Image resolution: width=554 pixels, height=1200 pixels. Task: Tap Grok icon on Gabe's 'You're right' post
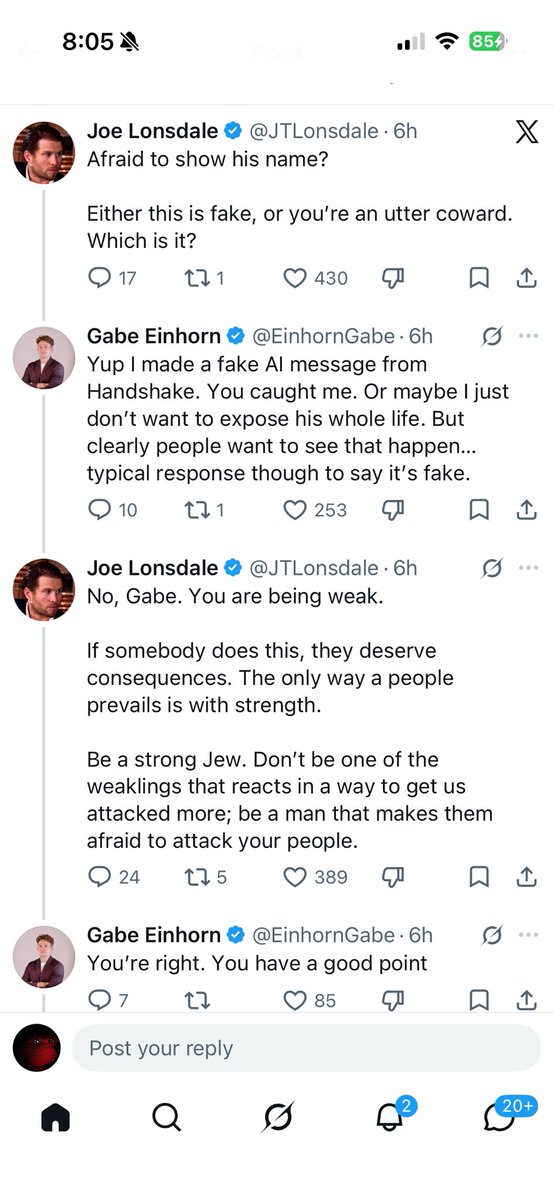(x=491, y=935)
